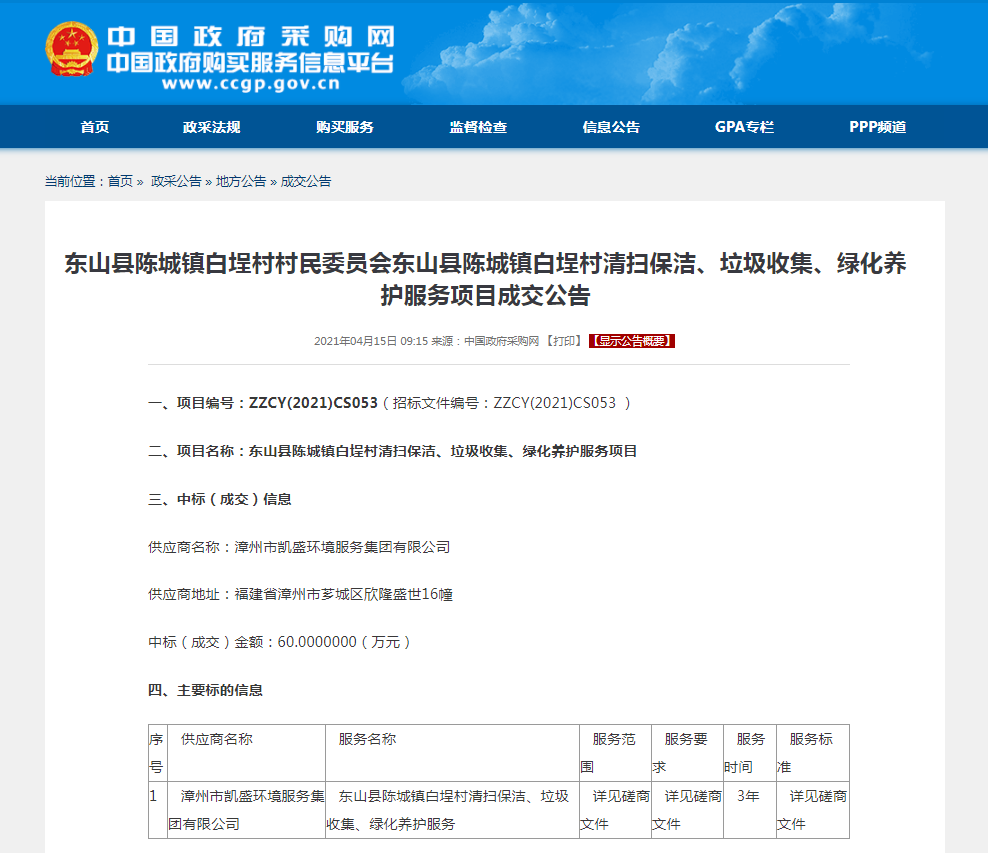Click the 服务标准 table header
988x853 pixels.
point(813,753)
